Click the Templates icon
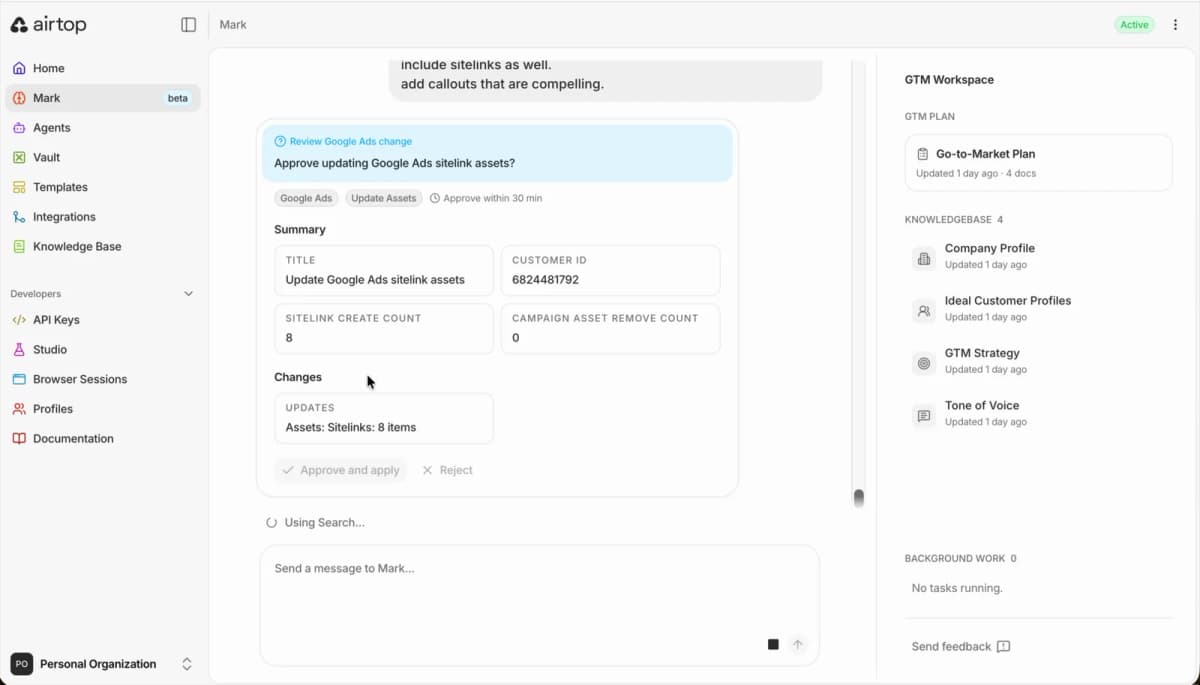The height and width of the screenshot is (685, 1200). pyautogui.click(x=19, y=187)
